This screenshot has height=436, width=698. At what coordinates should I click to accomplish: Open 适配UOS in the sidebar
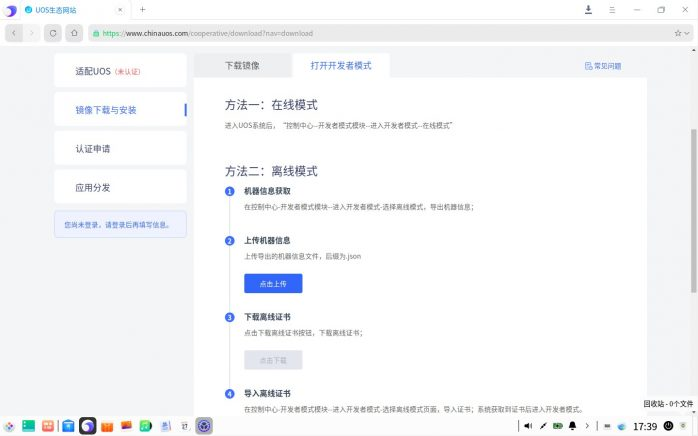point(120,71)
